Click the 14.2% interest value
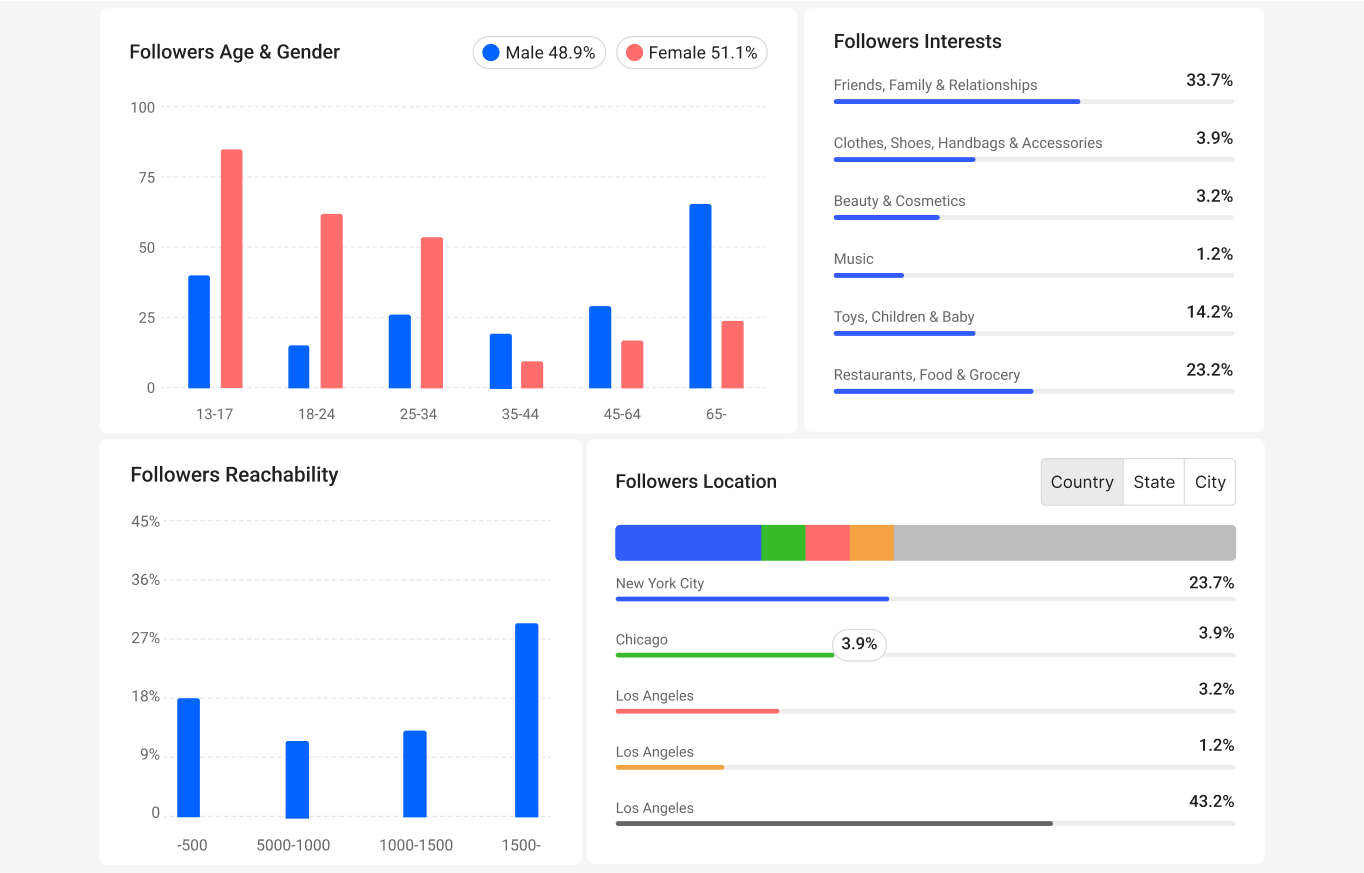This screenshot has height=873, width=1364. coord(1210,312)
